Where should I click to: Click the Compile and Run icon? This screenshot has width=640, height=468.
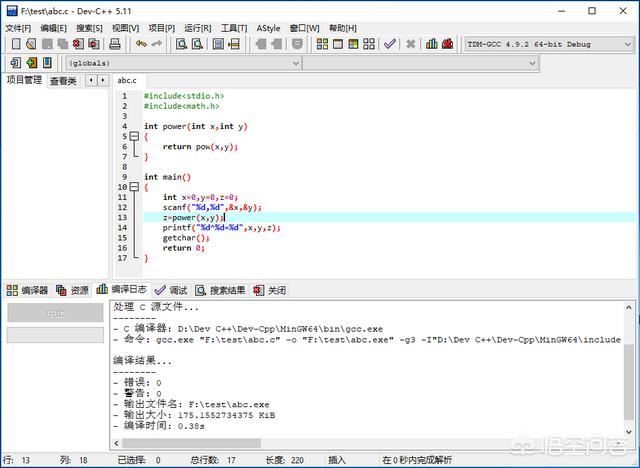353,44
